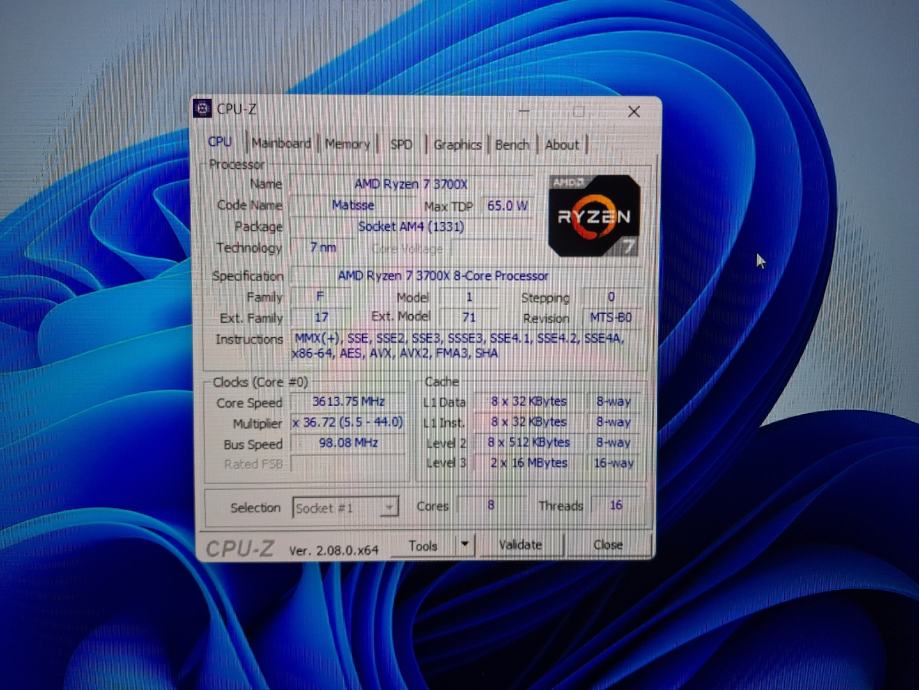Click the Ver. 2.08.0.x64 version text
Screen dimensions: 919x690
pos(333,550)
